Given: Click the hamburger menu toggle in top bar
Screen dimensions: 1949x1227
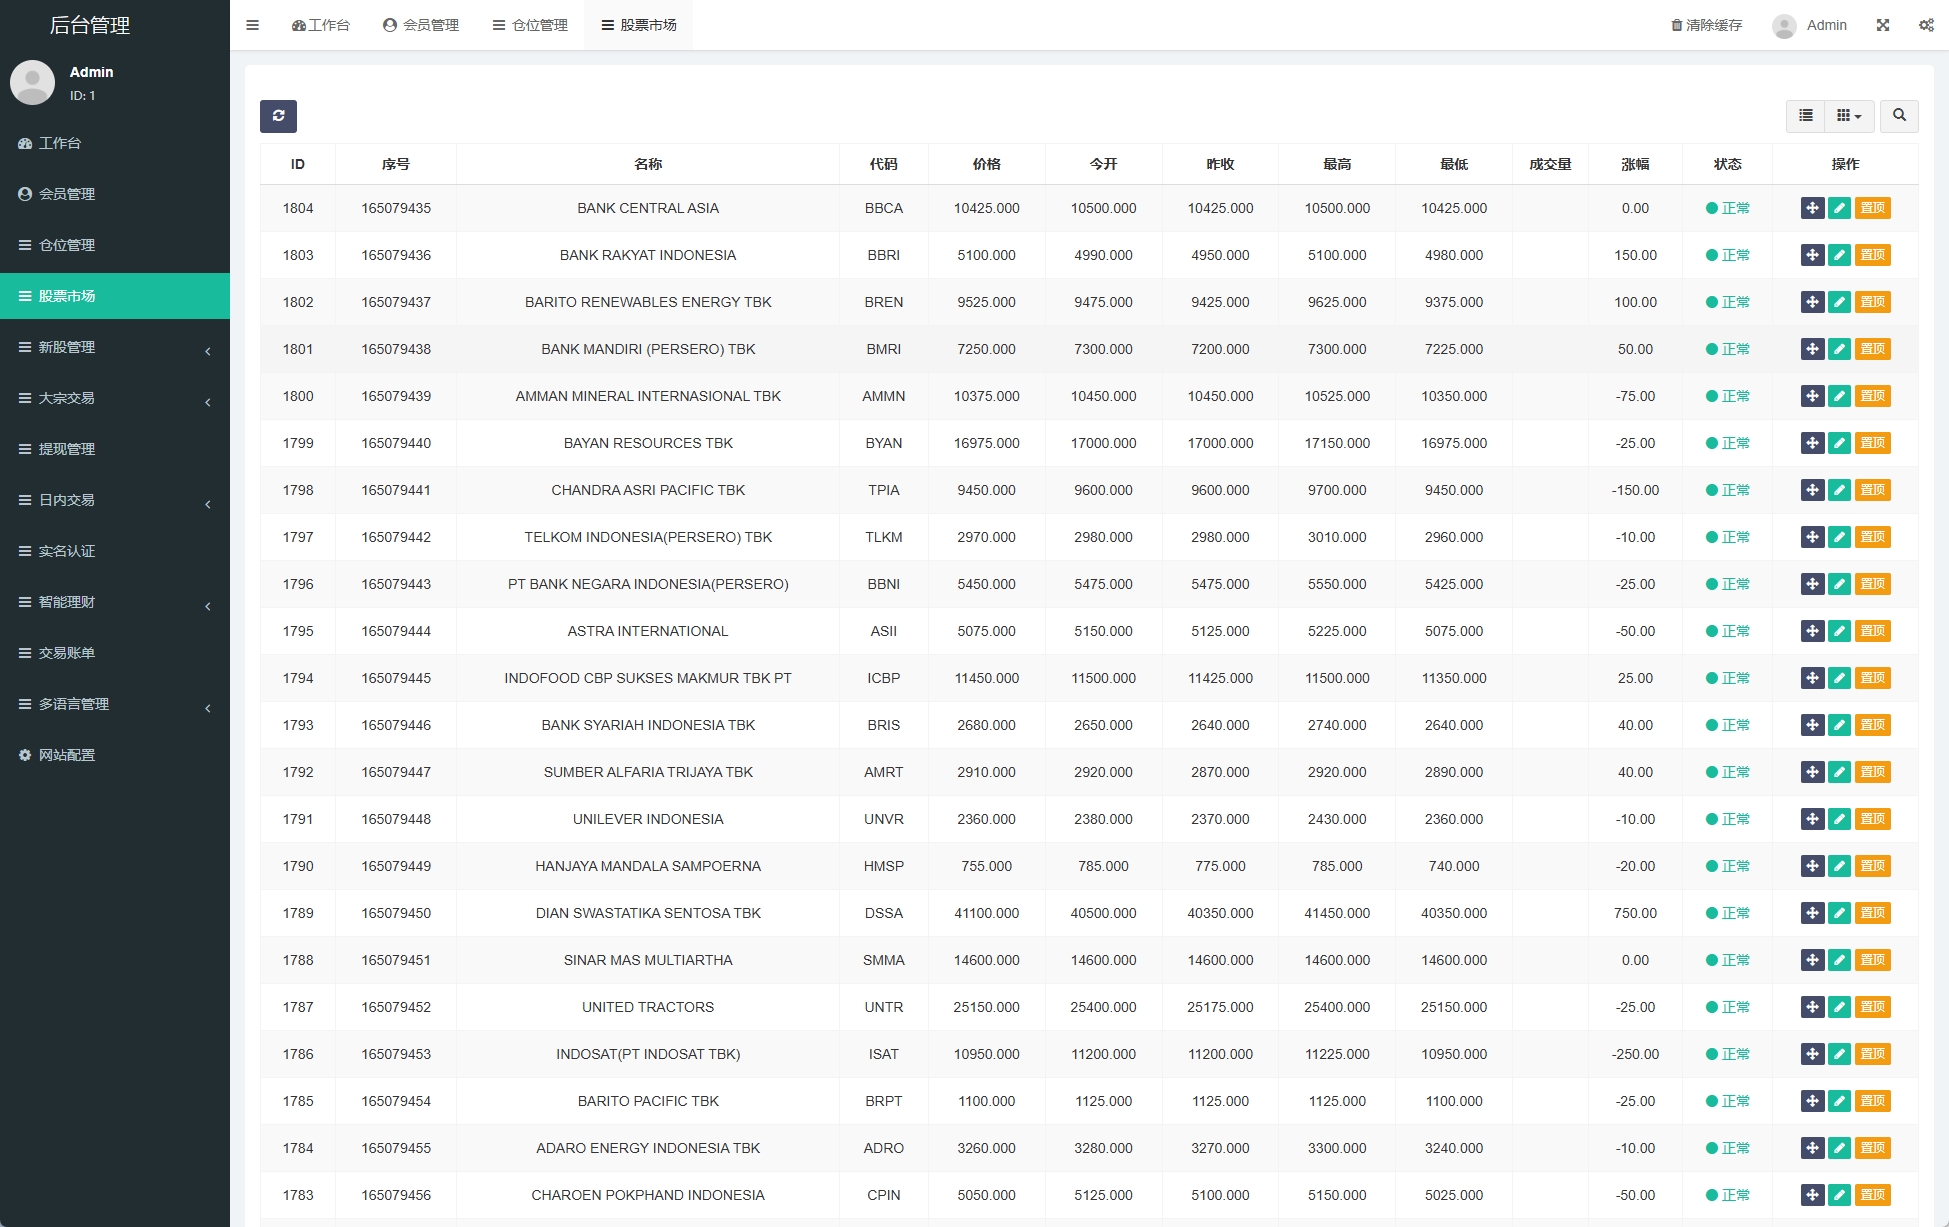Looking at the screenshot, I should tap(253, 25).
